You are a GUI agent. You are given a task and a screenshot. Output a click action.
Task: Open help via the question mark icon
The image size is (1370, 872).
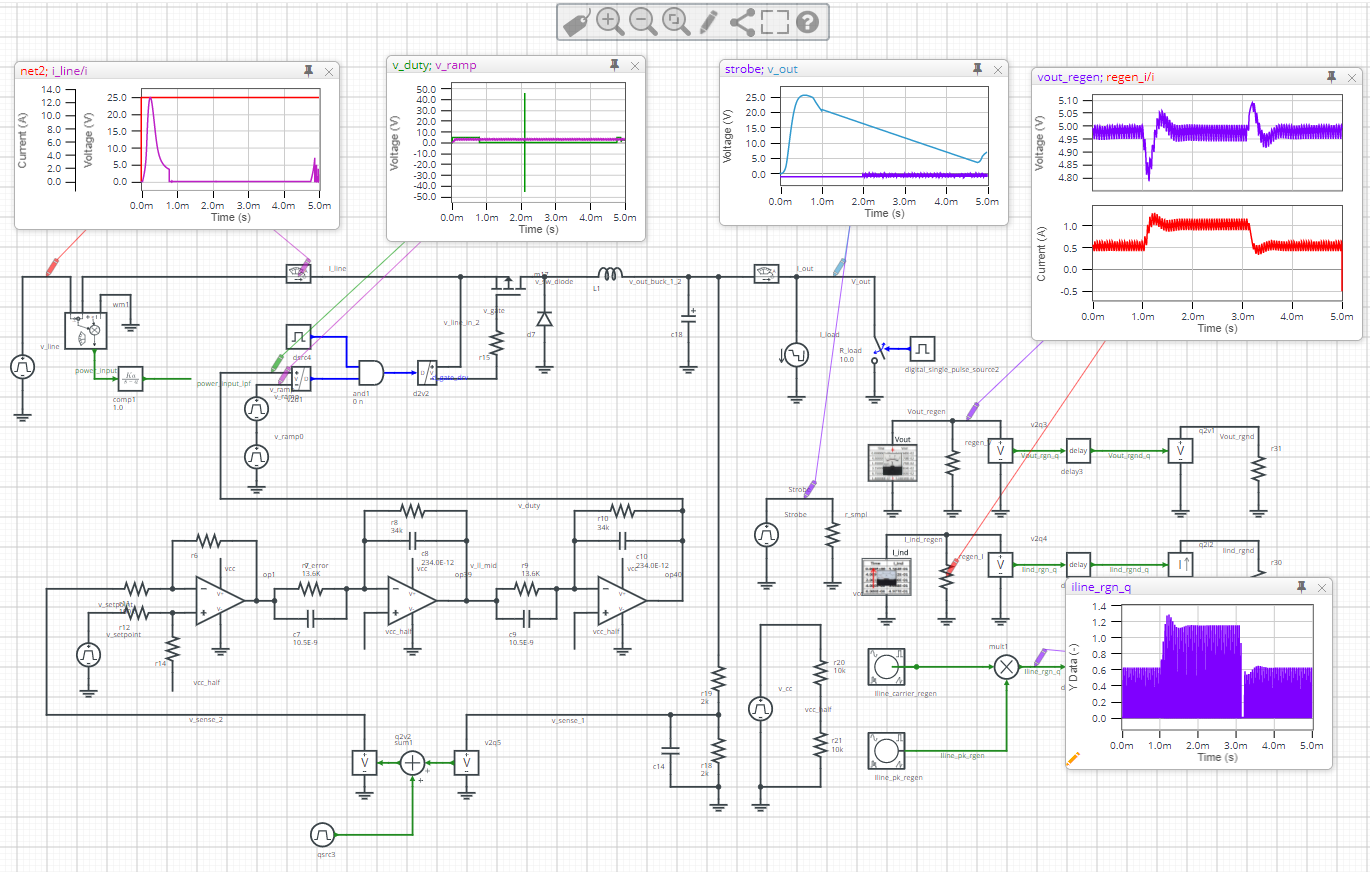(807, 22)
